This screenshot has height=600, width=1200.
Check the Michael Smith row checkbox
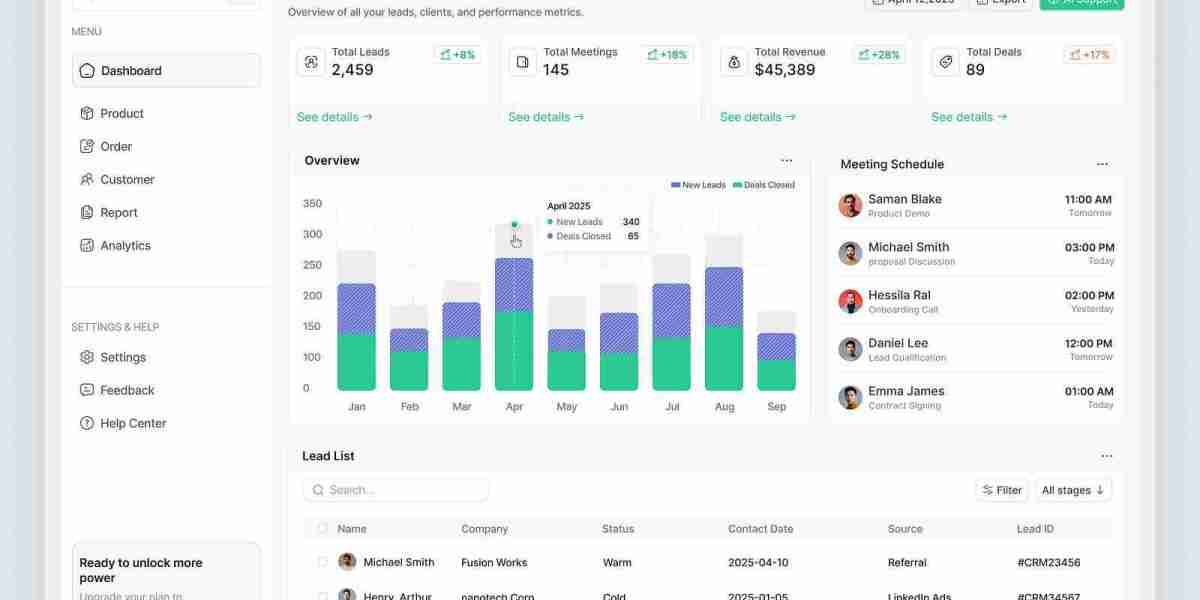322,562
